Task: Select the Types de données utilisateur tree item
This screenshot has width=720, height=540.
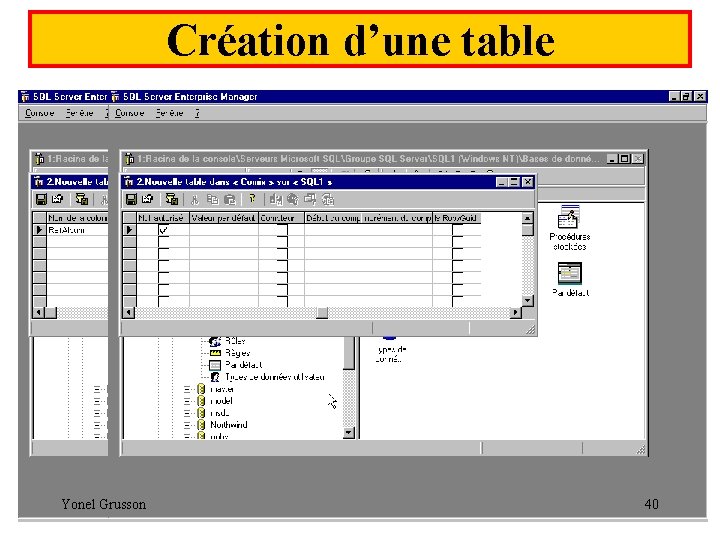Action: pos(274,377)
